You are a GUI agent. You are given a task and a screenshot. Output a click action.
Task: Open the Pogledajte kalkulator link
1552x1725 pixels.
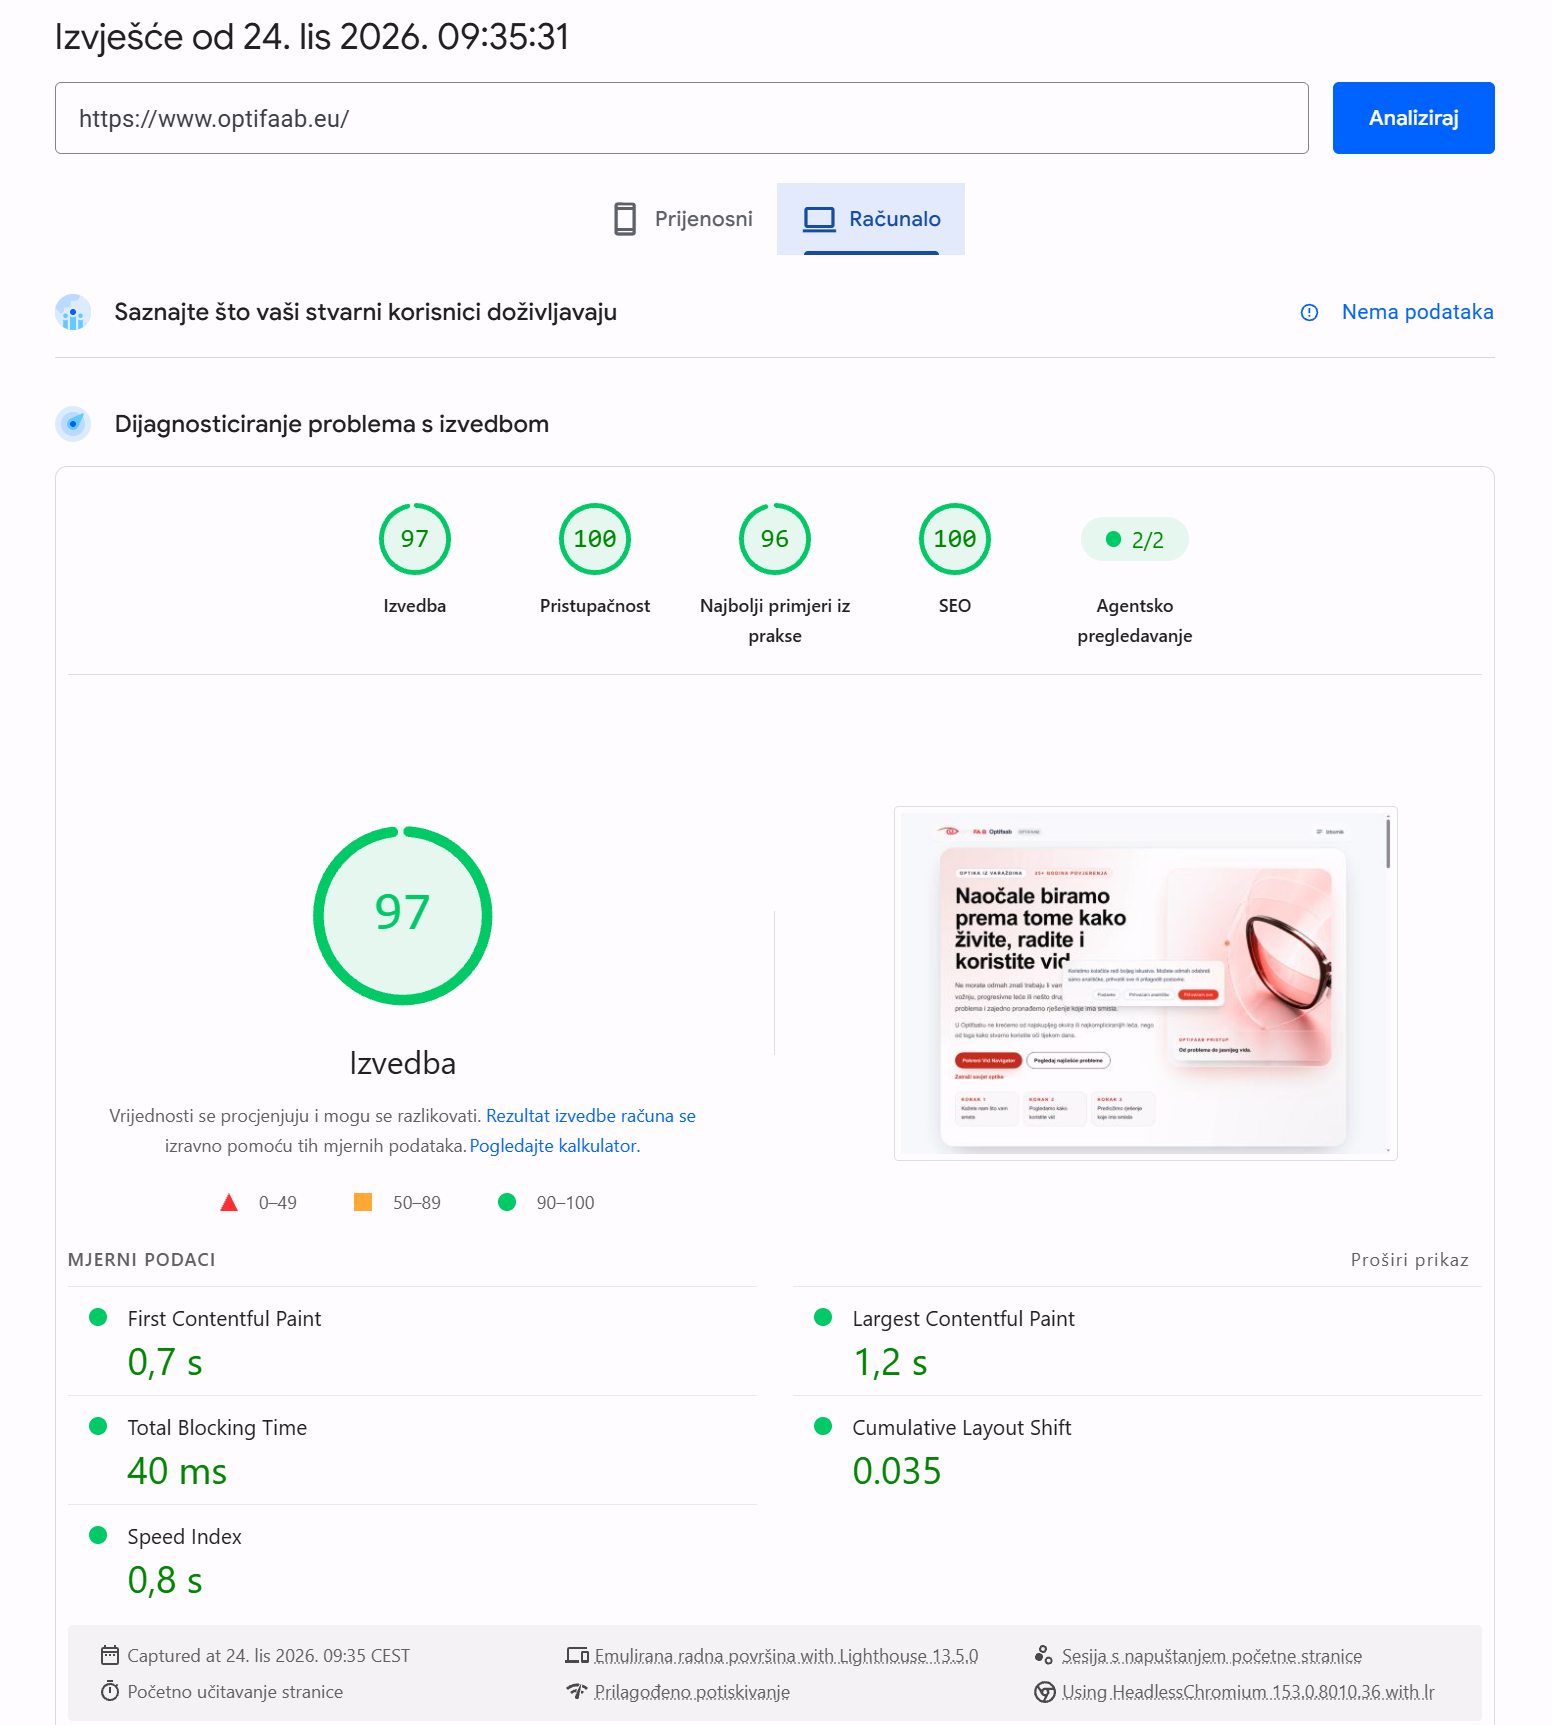(555, 1146)
